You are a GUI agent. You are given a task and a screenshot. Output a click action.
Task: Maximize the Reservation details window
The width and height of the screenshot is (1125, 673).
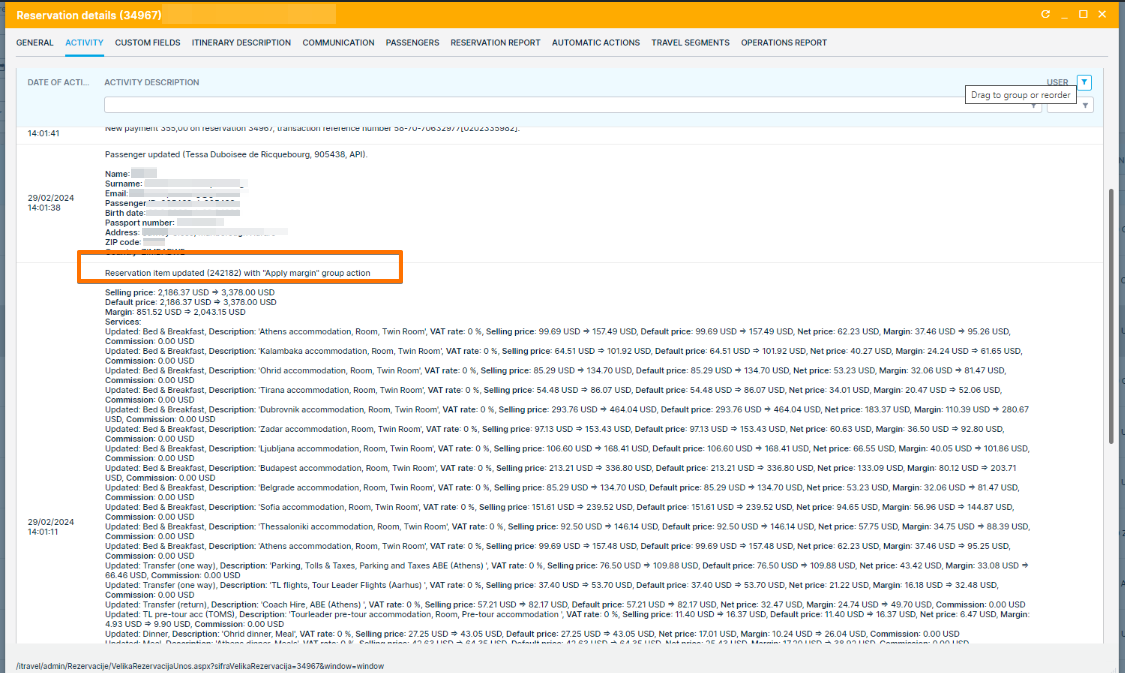tap(1083, 14)
